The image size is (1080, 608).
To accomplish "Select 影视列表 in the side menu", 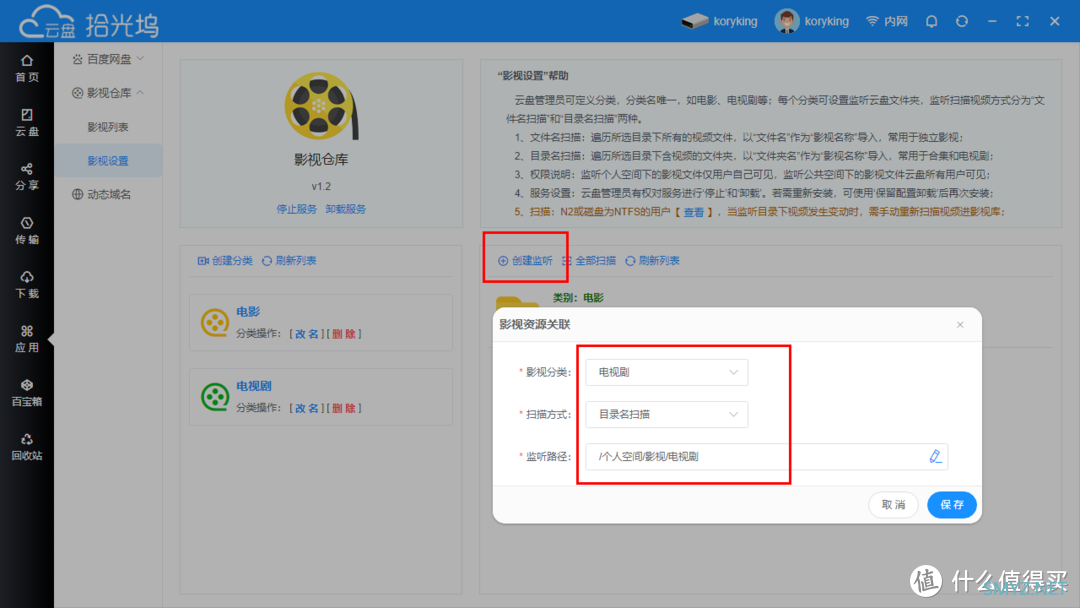I will click(x=108, y=127).
